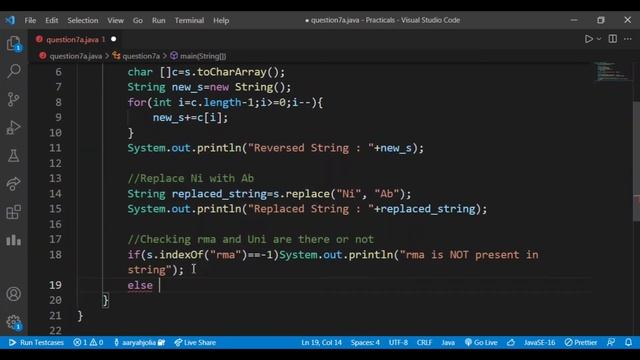Open the View menu
The height and width of the screenshot is (360, 640).
click(116, 20)
